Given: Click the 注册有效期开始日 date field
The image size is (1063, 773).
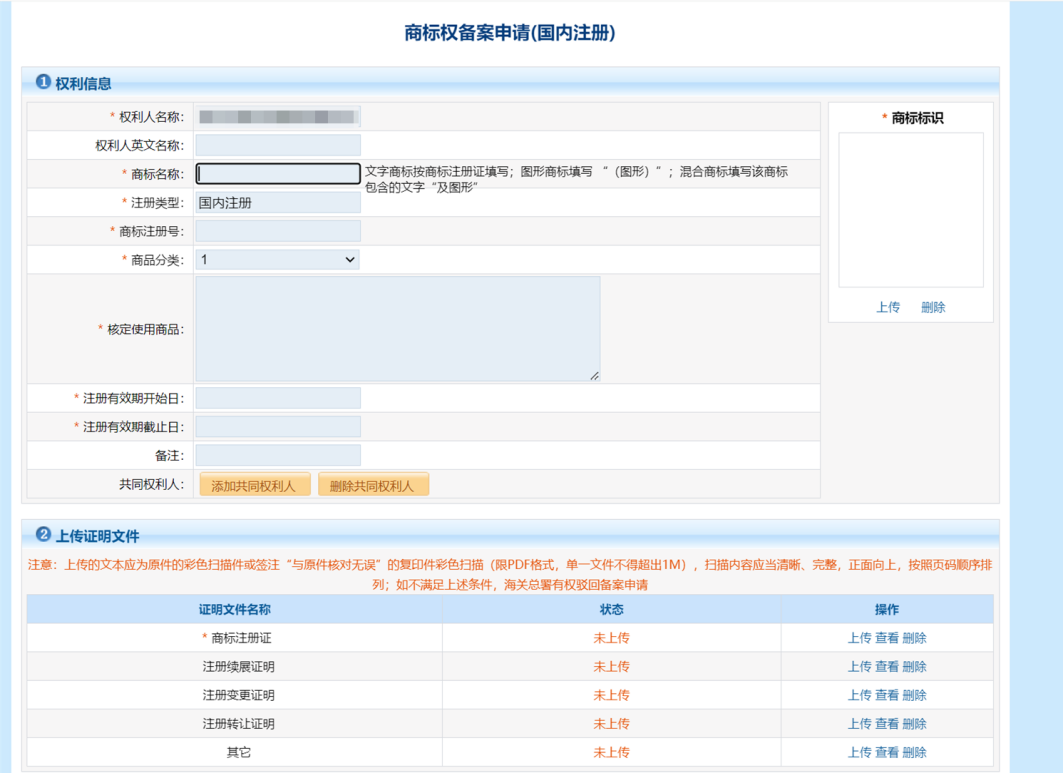Looking at the screenshot, I should click(x=278, y=398).
